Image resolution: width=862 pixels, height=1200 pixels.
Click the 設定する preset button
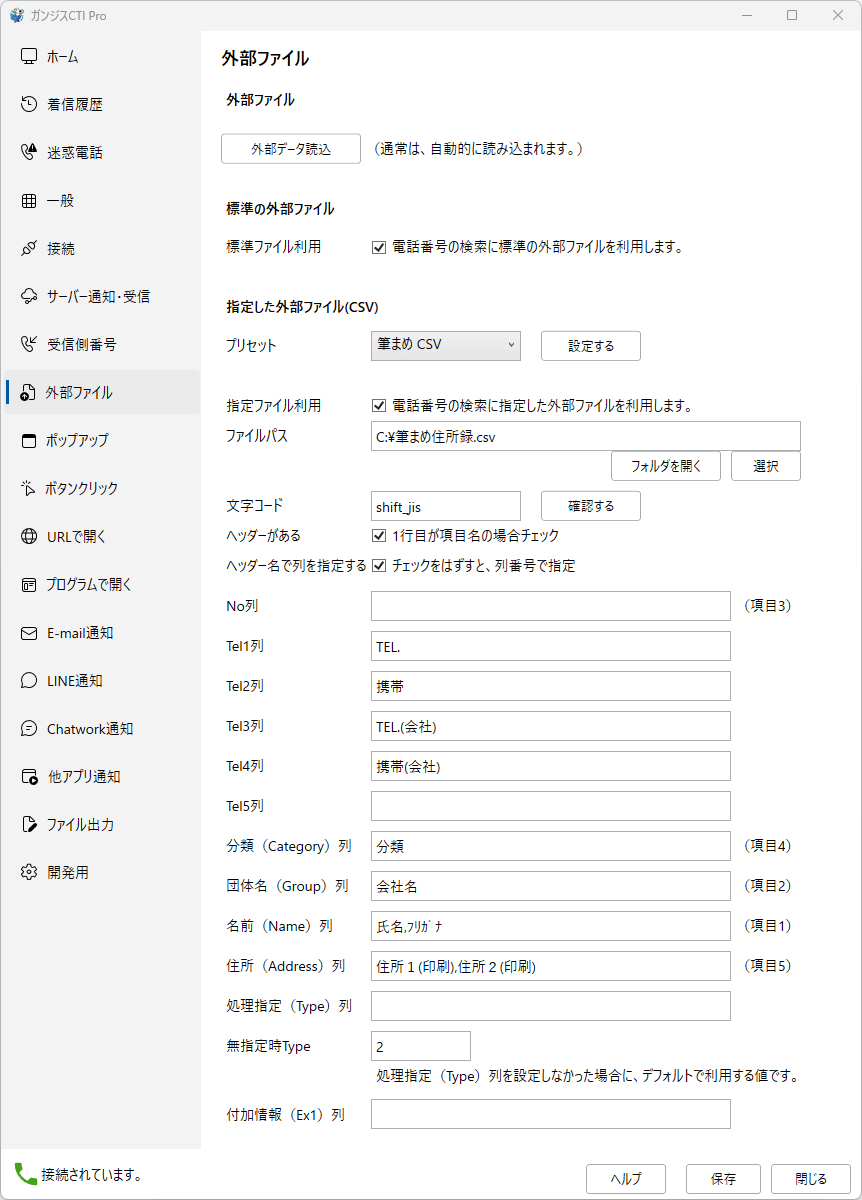click(x=591, y=346)
